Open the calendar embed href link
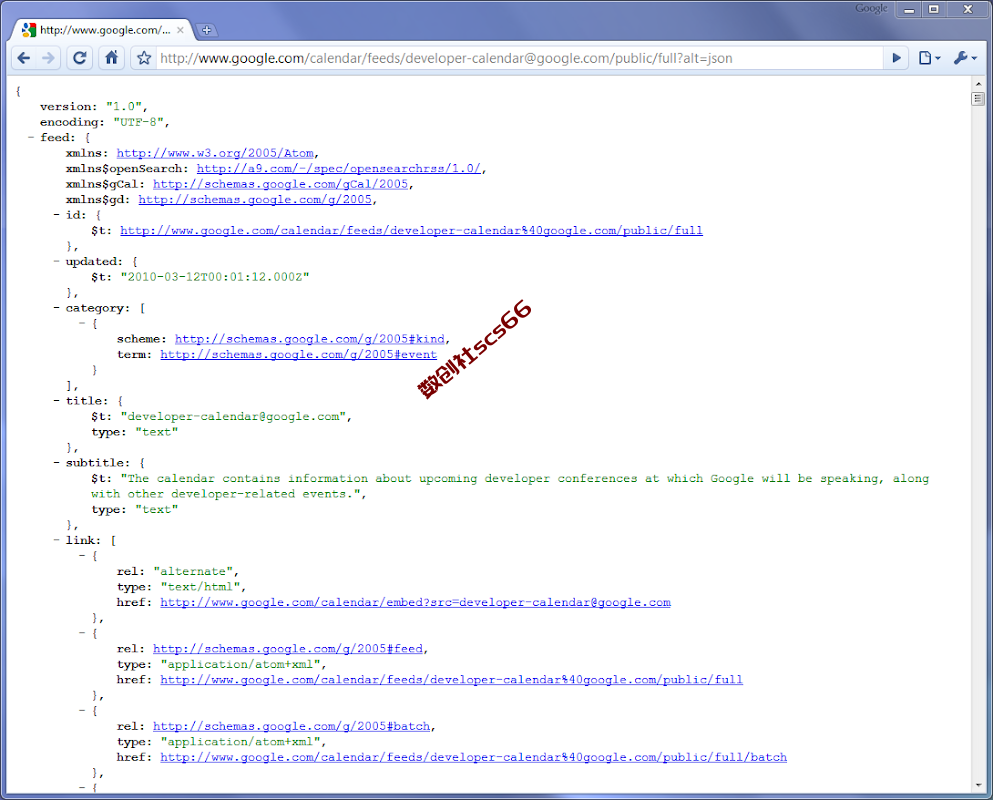 [415, 602]
